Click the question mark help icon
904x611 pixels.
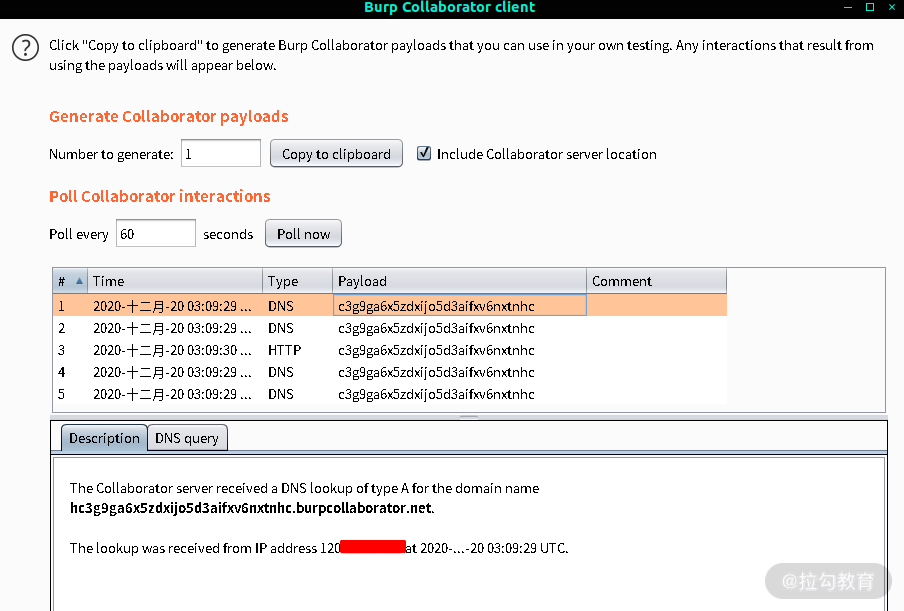point(25,48)
